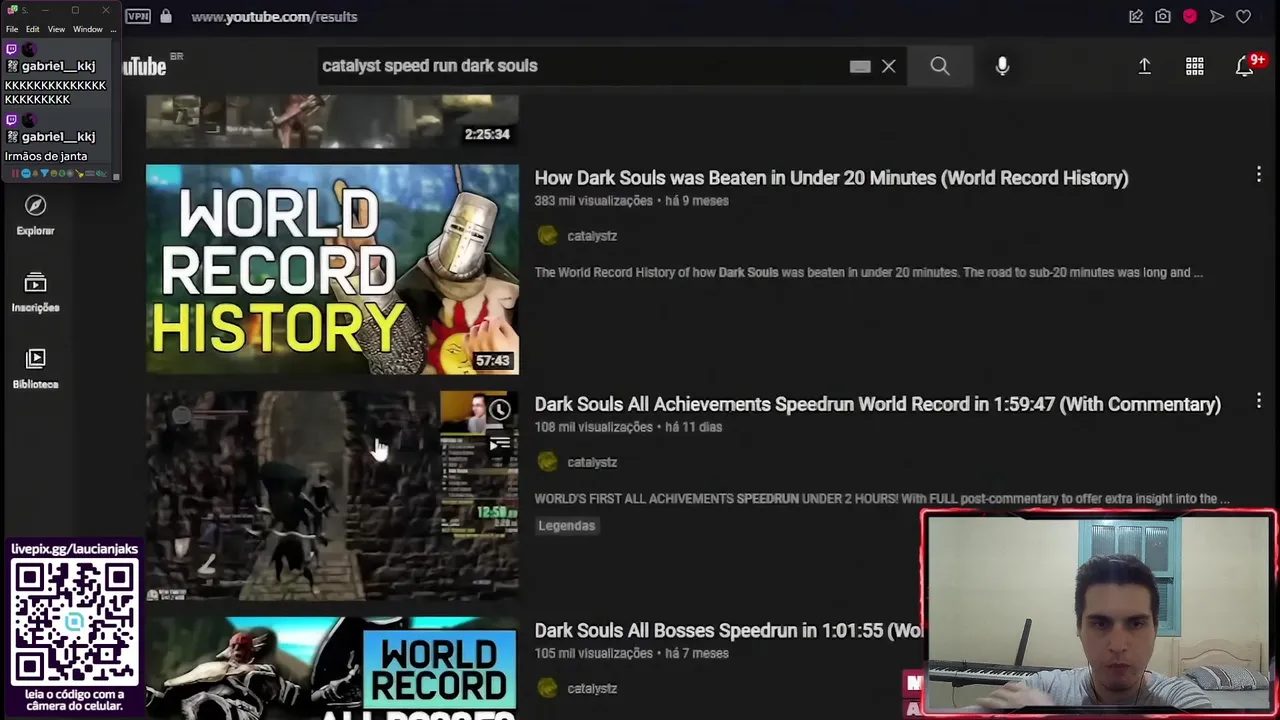The height and width of the screenshot is (720, 1280).
Task: Start voice search with microphone icon
Action: pyautogui.click(x=1002, y=66)
